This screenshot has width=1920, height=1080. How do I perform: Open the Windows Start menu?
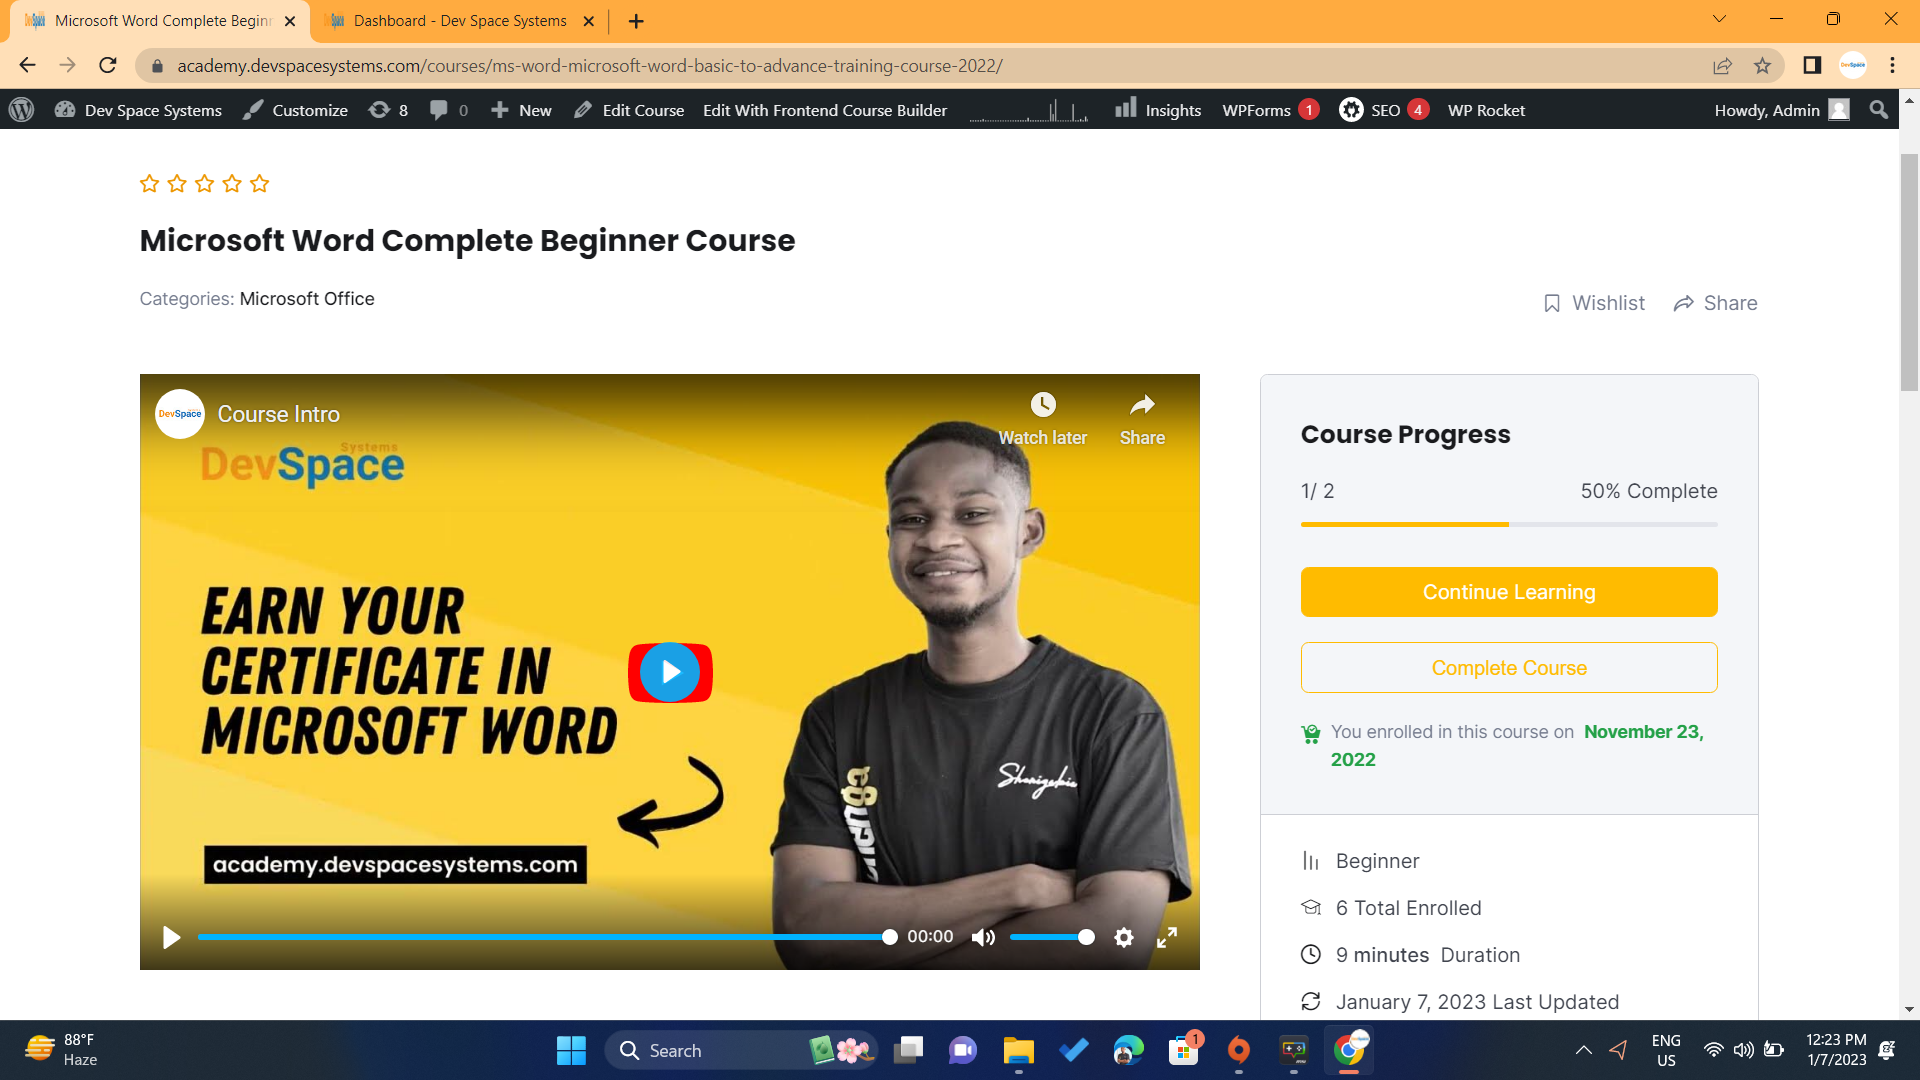[571, 1050]
